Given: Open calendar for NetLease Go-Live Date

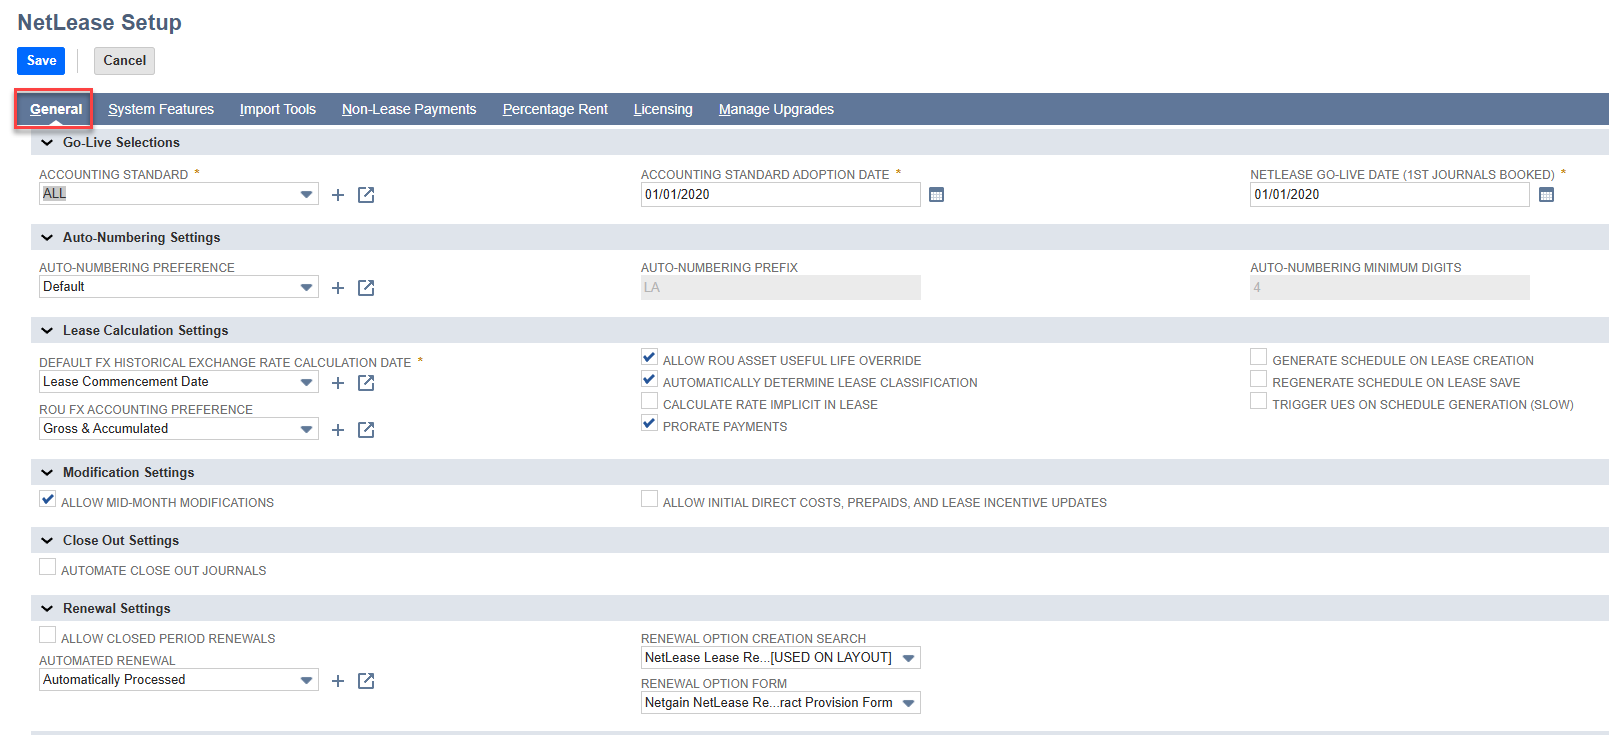Looking at the screenshot, I should (1546, 195).
